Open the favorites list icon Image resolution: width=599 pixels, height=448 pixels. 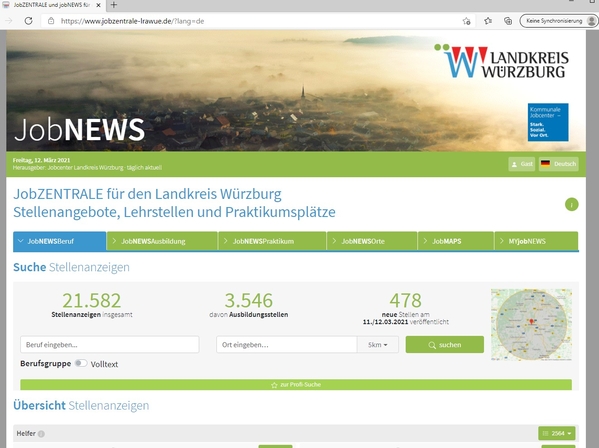coord(488,21)
